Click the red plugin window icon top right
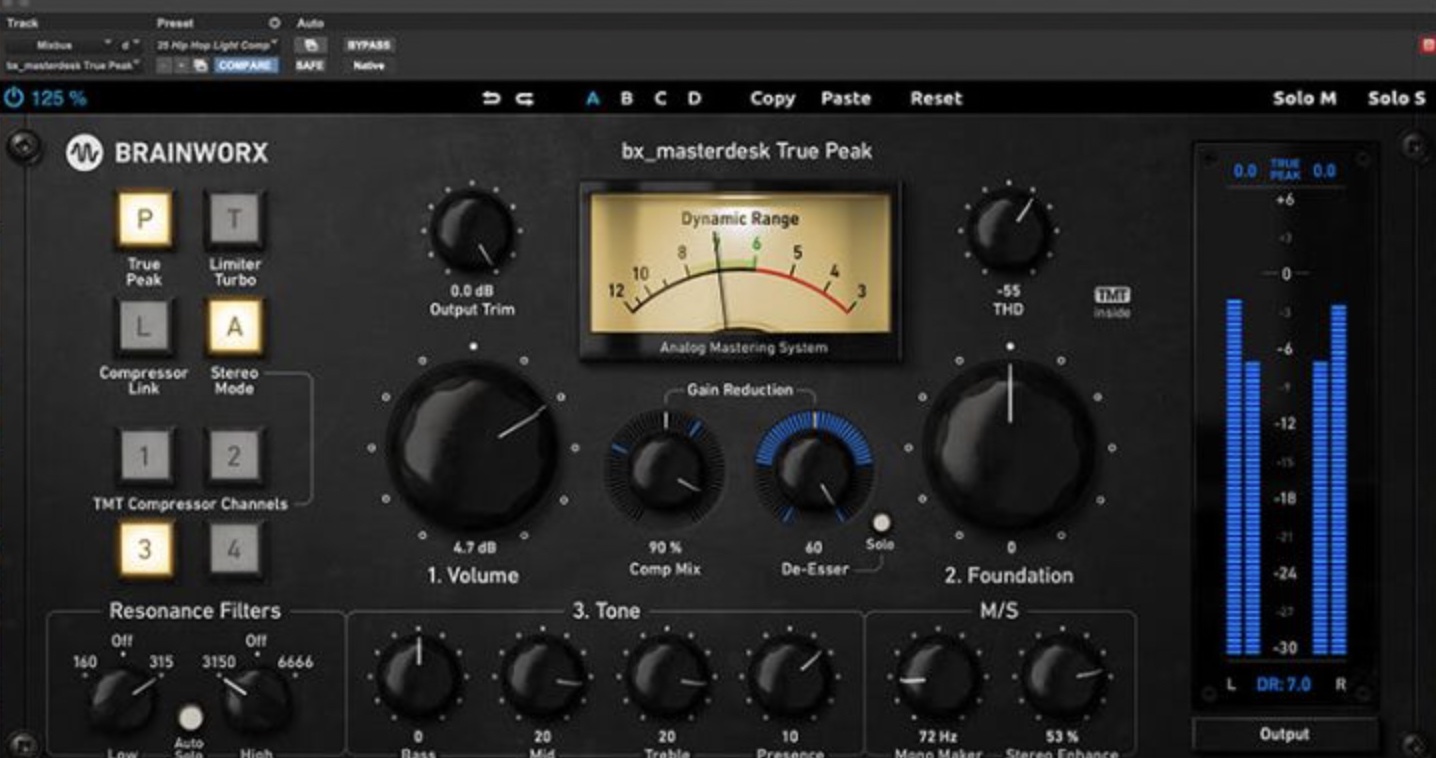 point(1427,45)
